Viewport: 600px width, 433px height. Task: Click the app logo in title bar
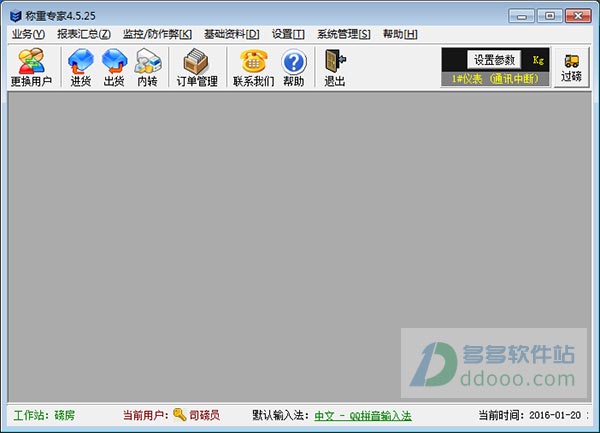tap(16, 16)
